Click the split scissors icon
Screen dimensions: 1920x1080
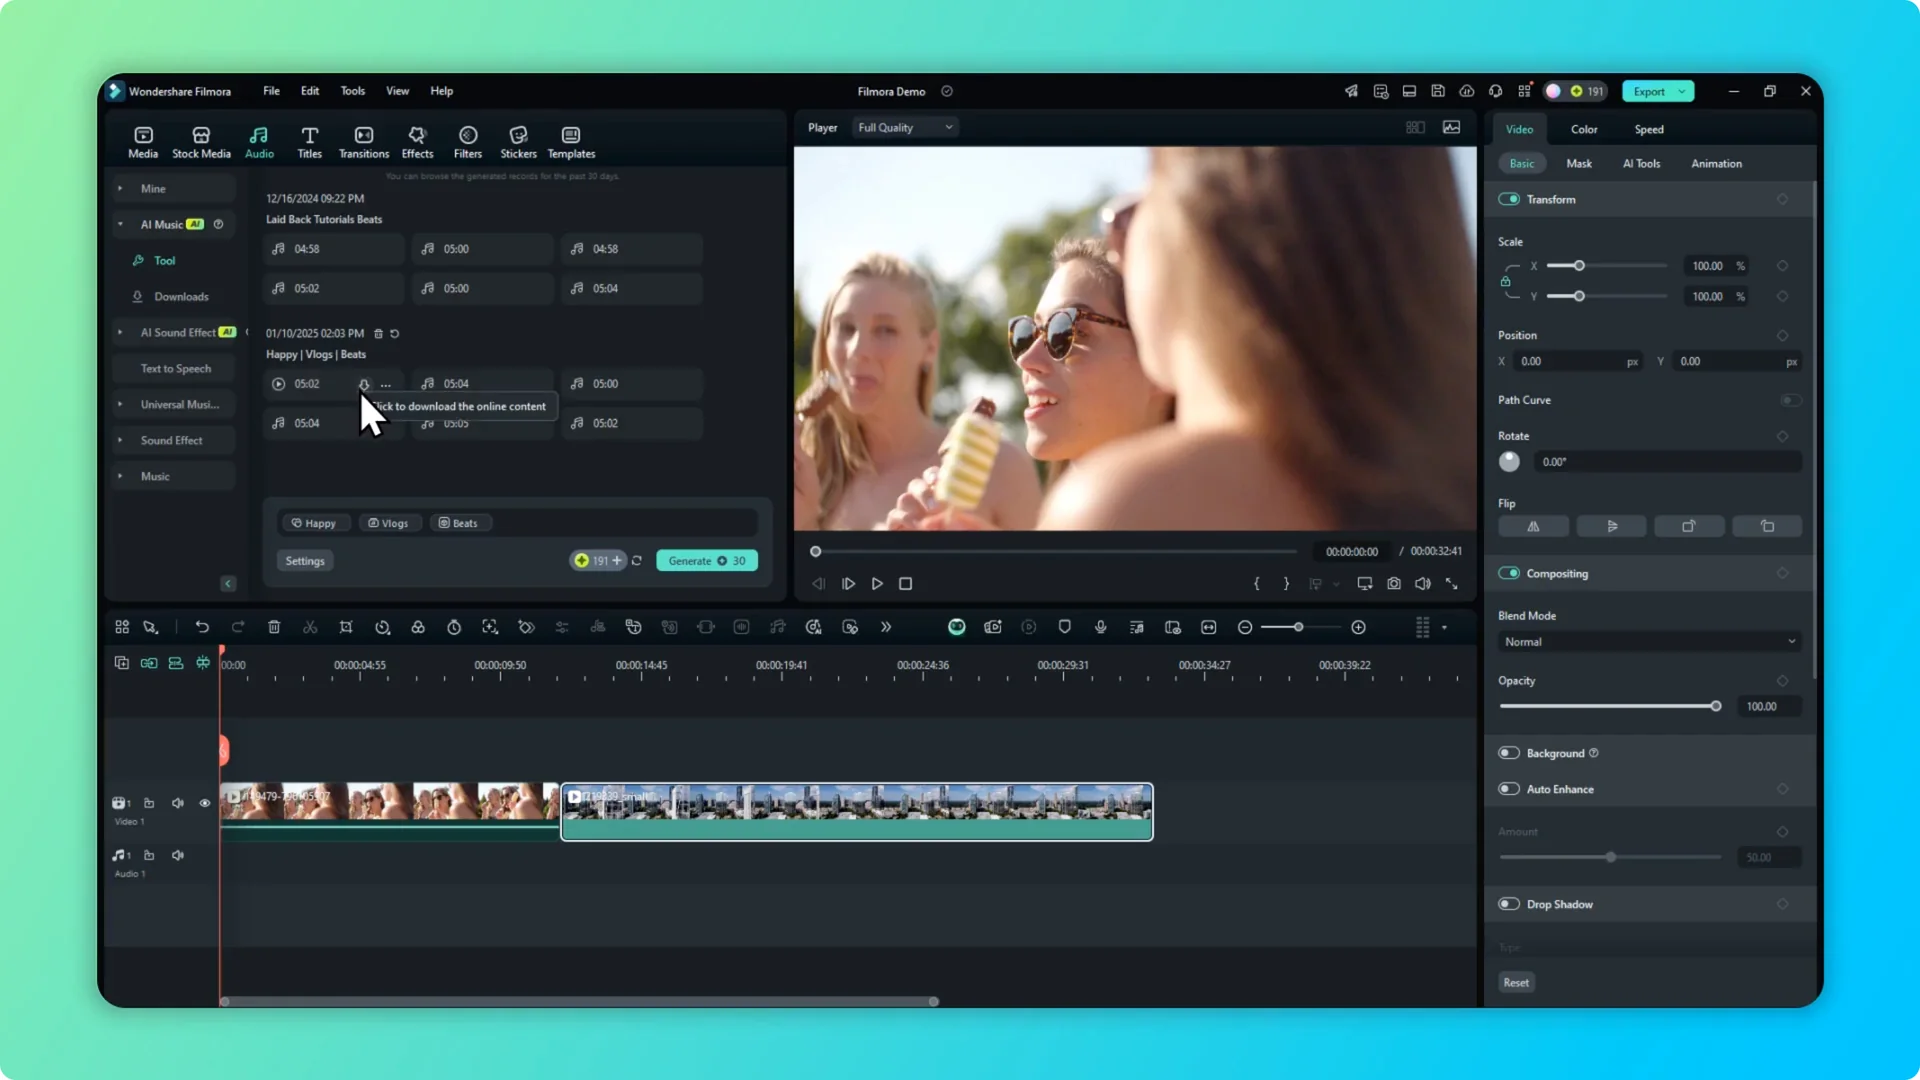click(310, 627)
